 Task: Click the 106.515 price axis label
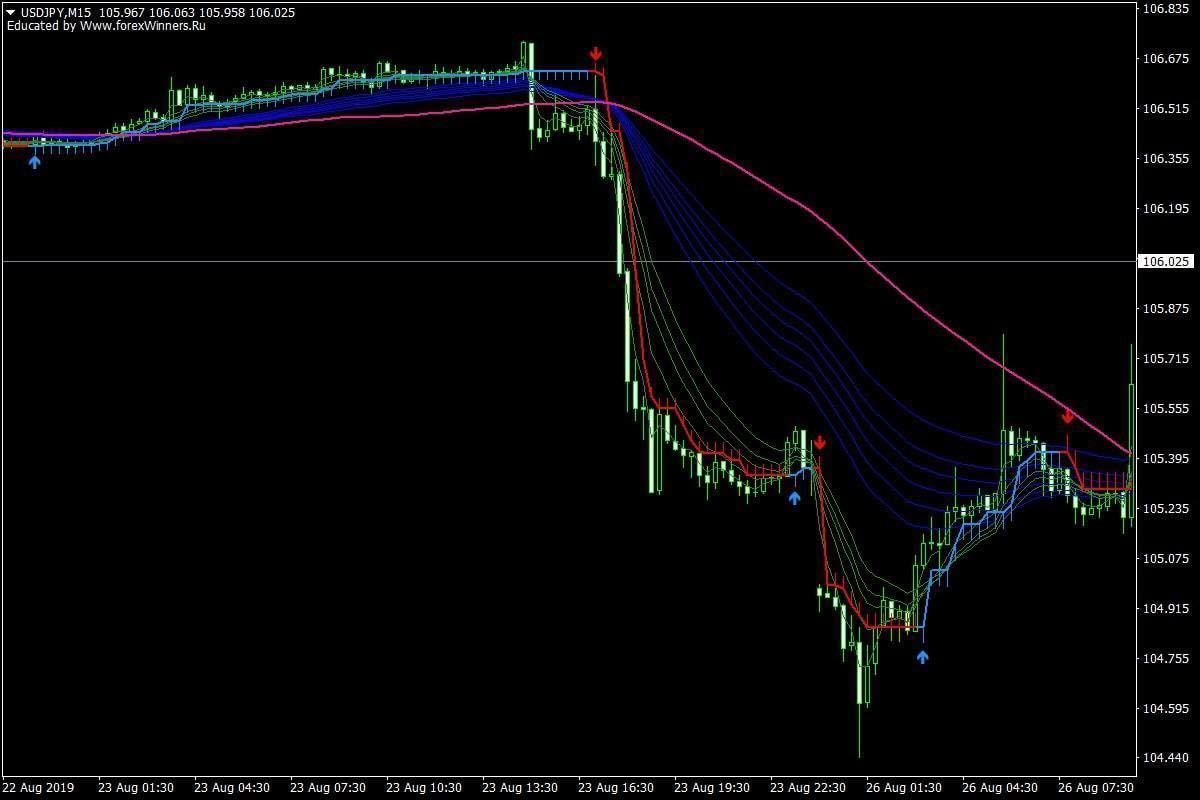[x=1166, y=109]
